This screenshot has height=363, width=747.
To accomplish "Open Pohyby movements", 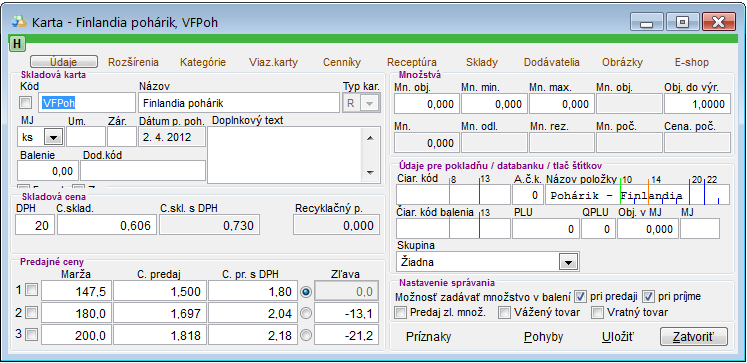I will point(544,337).
